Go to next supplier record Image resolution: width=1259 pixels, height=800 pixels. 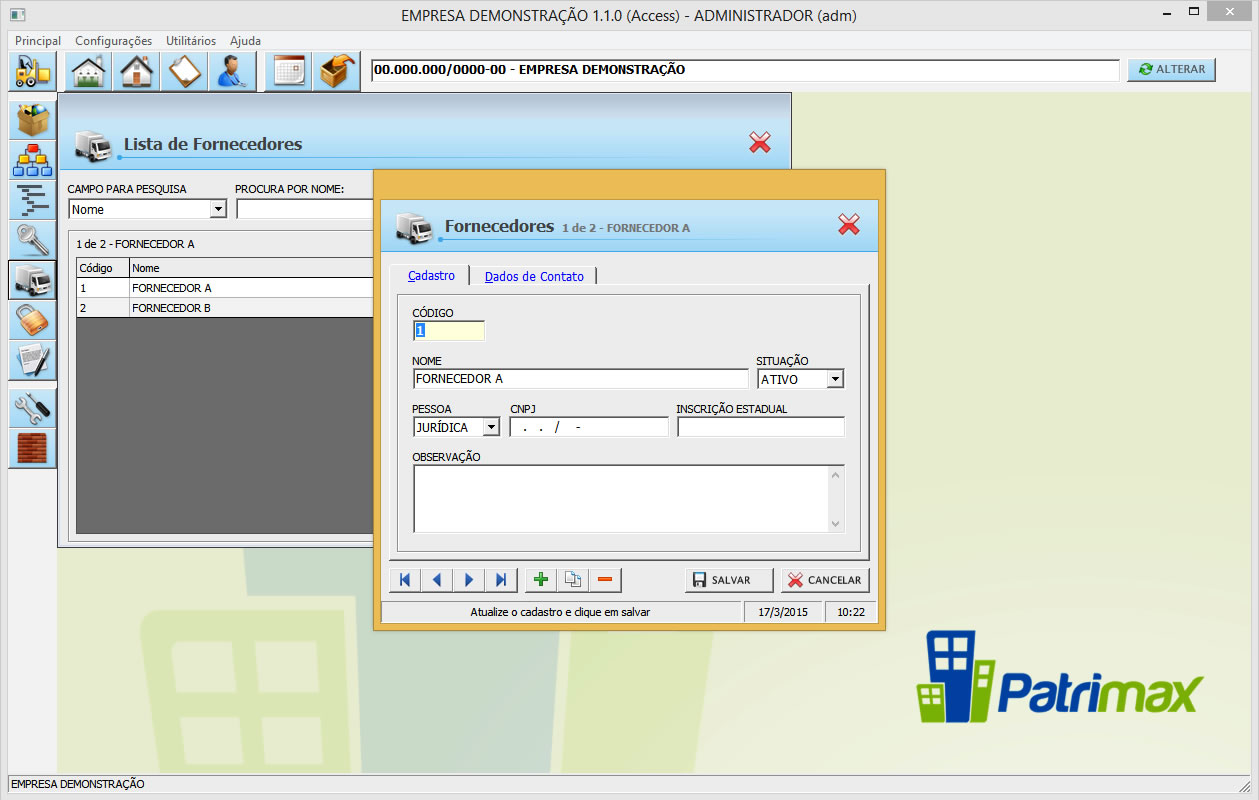coord(468,580)
